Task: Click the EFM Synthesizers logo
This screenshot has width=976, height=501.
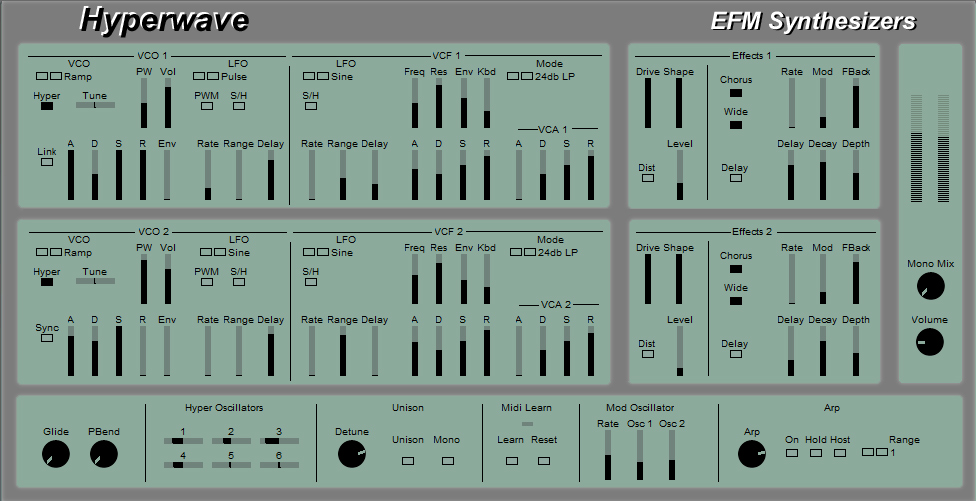Action: coord(814,21)
